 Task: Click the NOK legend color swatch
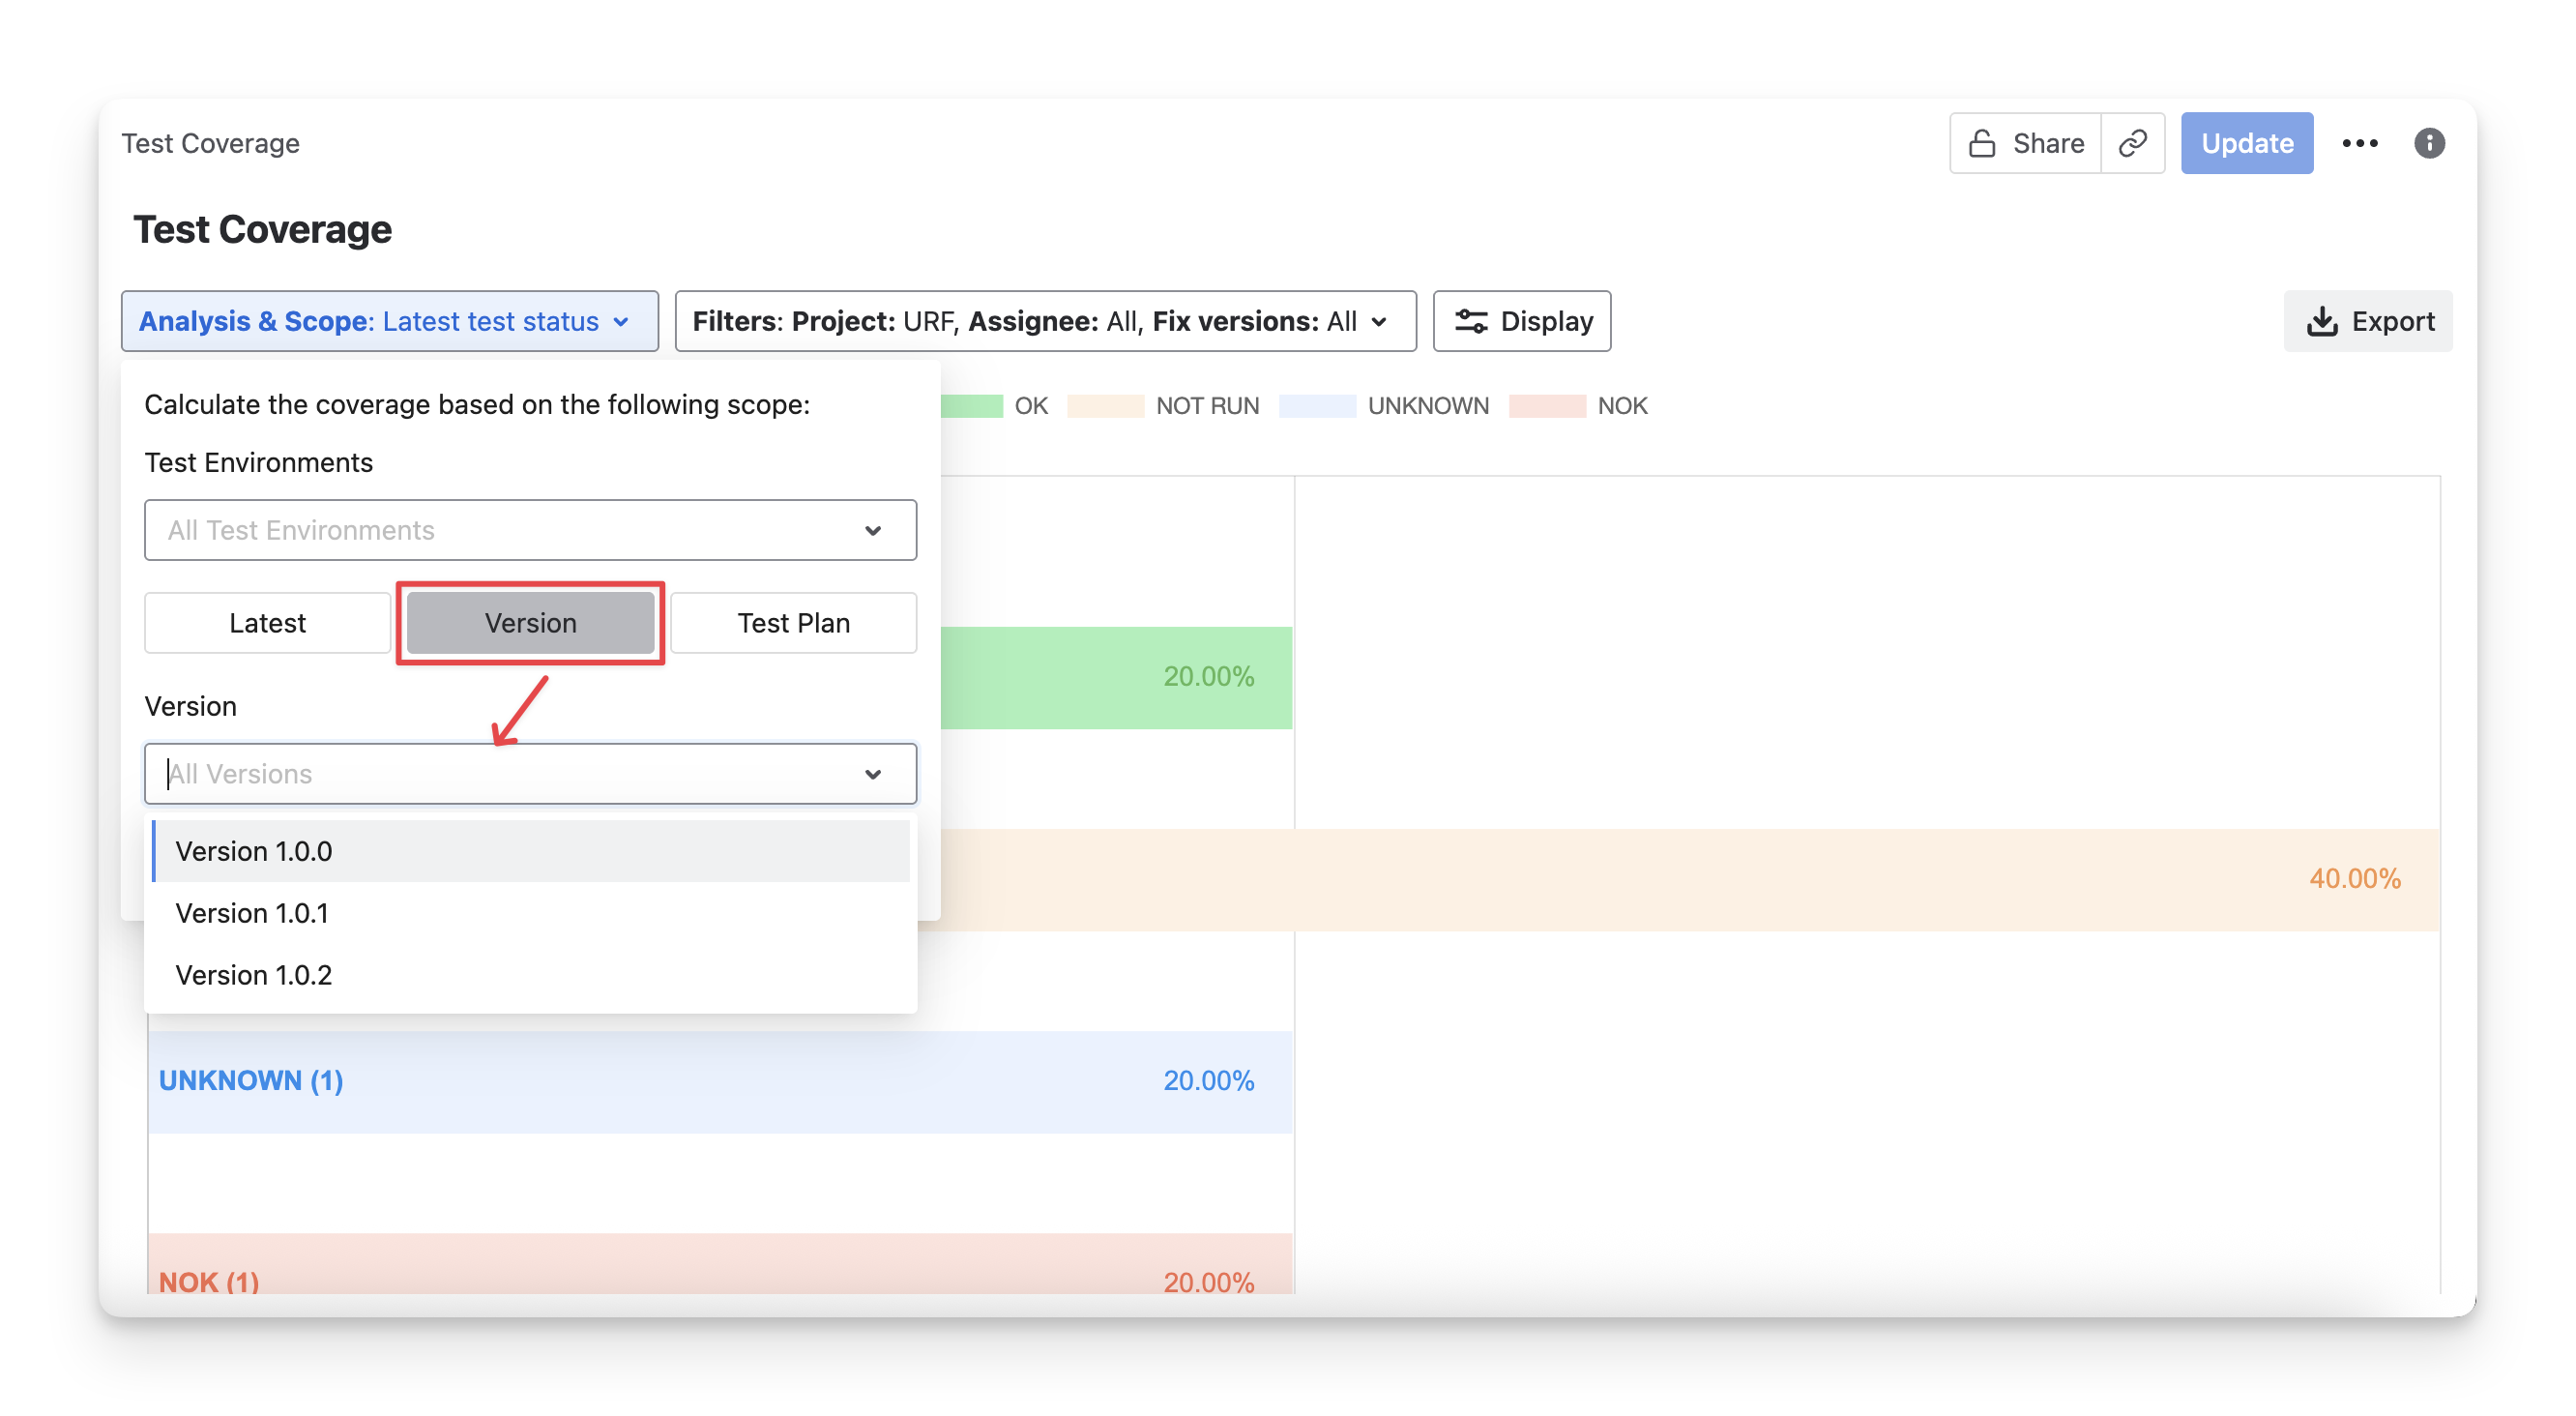[1546, 406]
